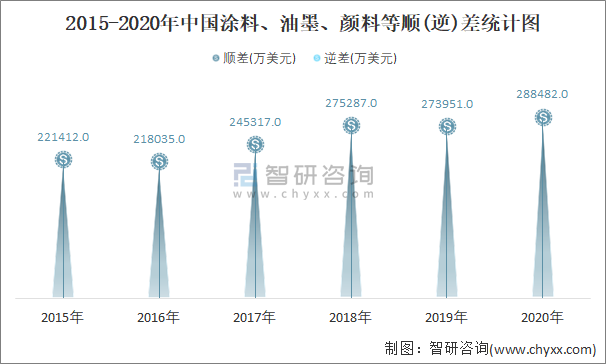Toggle the 逆差(万美元) legend label
This screenshot has width=606, height=364.
click(x=360, y=58)
